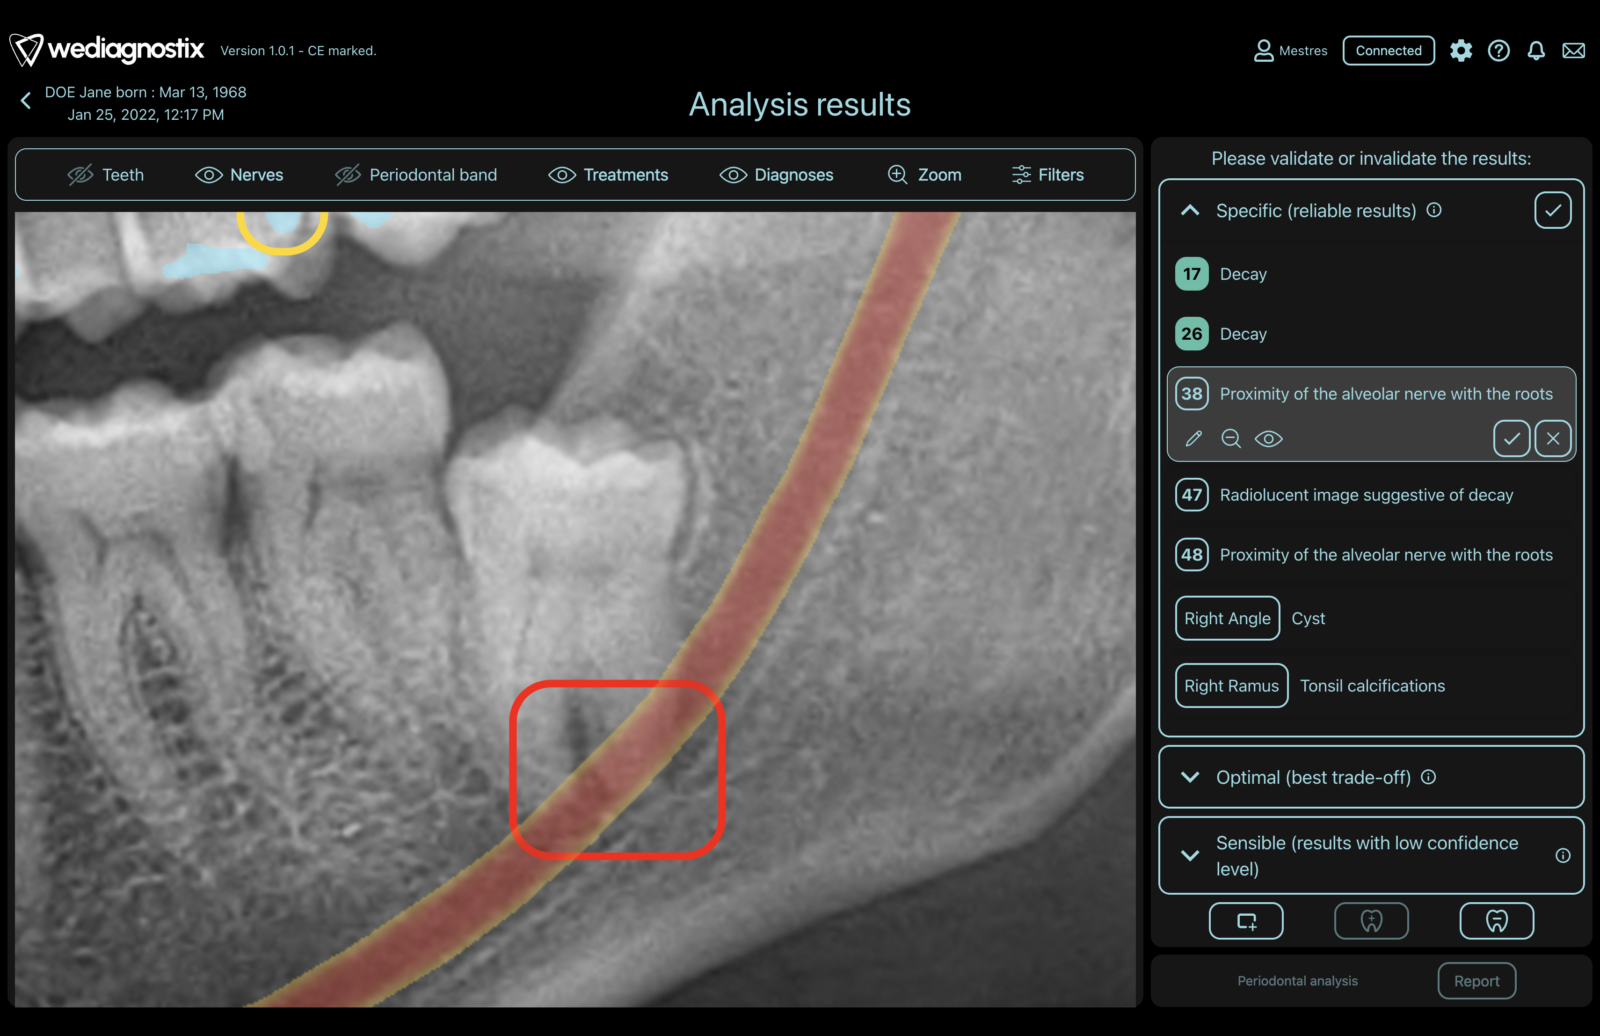The height and width of the screenshot is (1036, 1600).
Task: Show the hidden Teeth layer
Action: [x=105, y=175]
